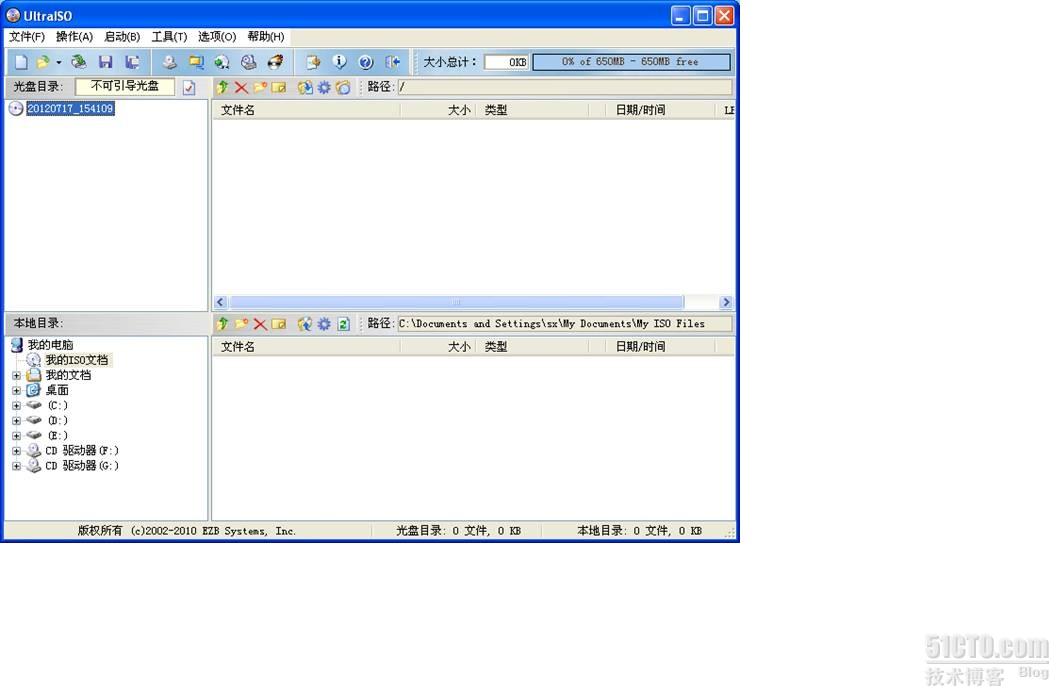The image size is (1063, 700).
Task: Click the Open file folder icon
Action: [43, 62]
